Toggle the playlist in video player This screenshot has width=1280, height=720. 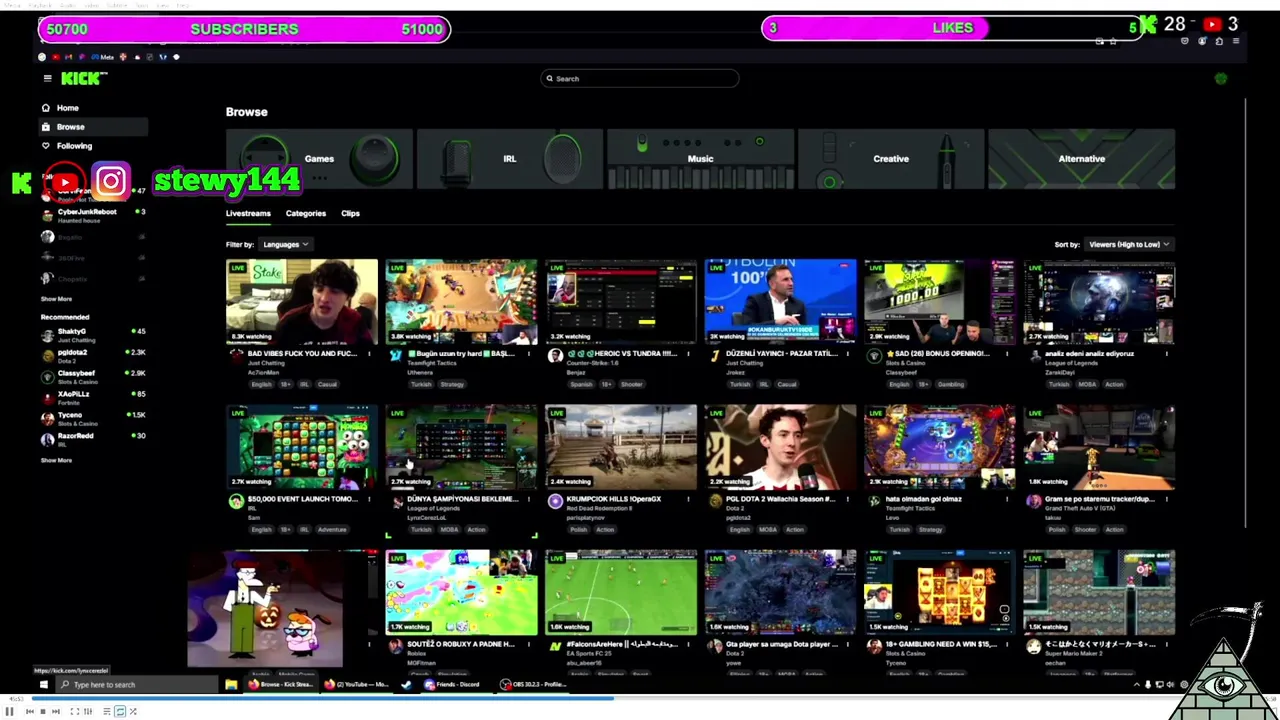(x=107, y=711)
